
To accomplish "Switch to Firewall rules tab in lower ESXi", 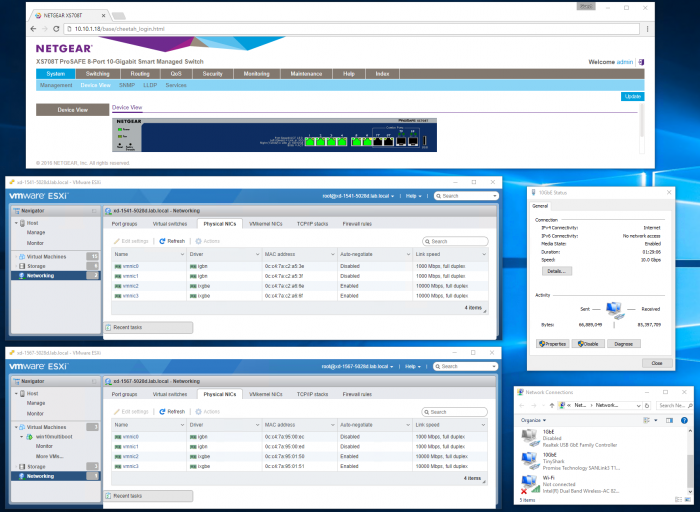I will [357, 395].
